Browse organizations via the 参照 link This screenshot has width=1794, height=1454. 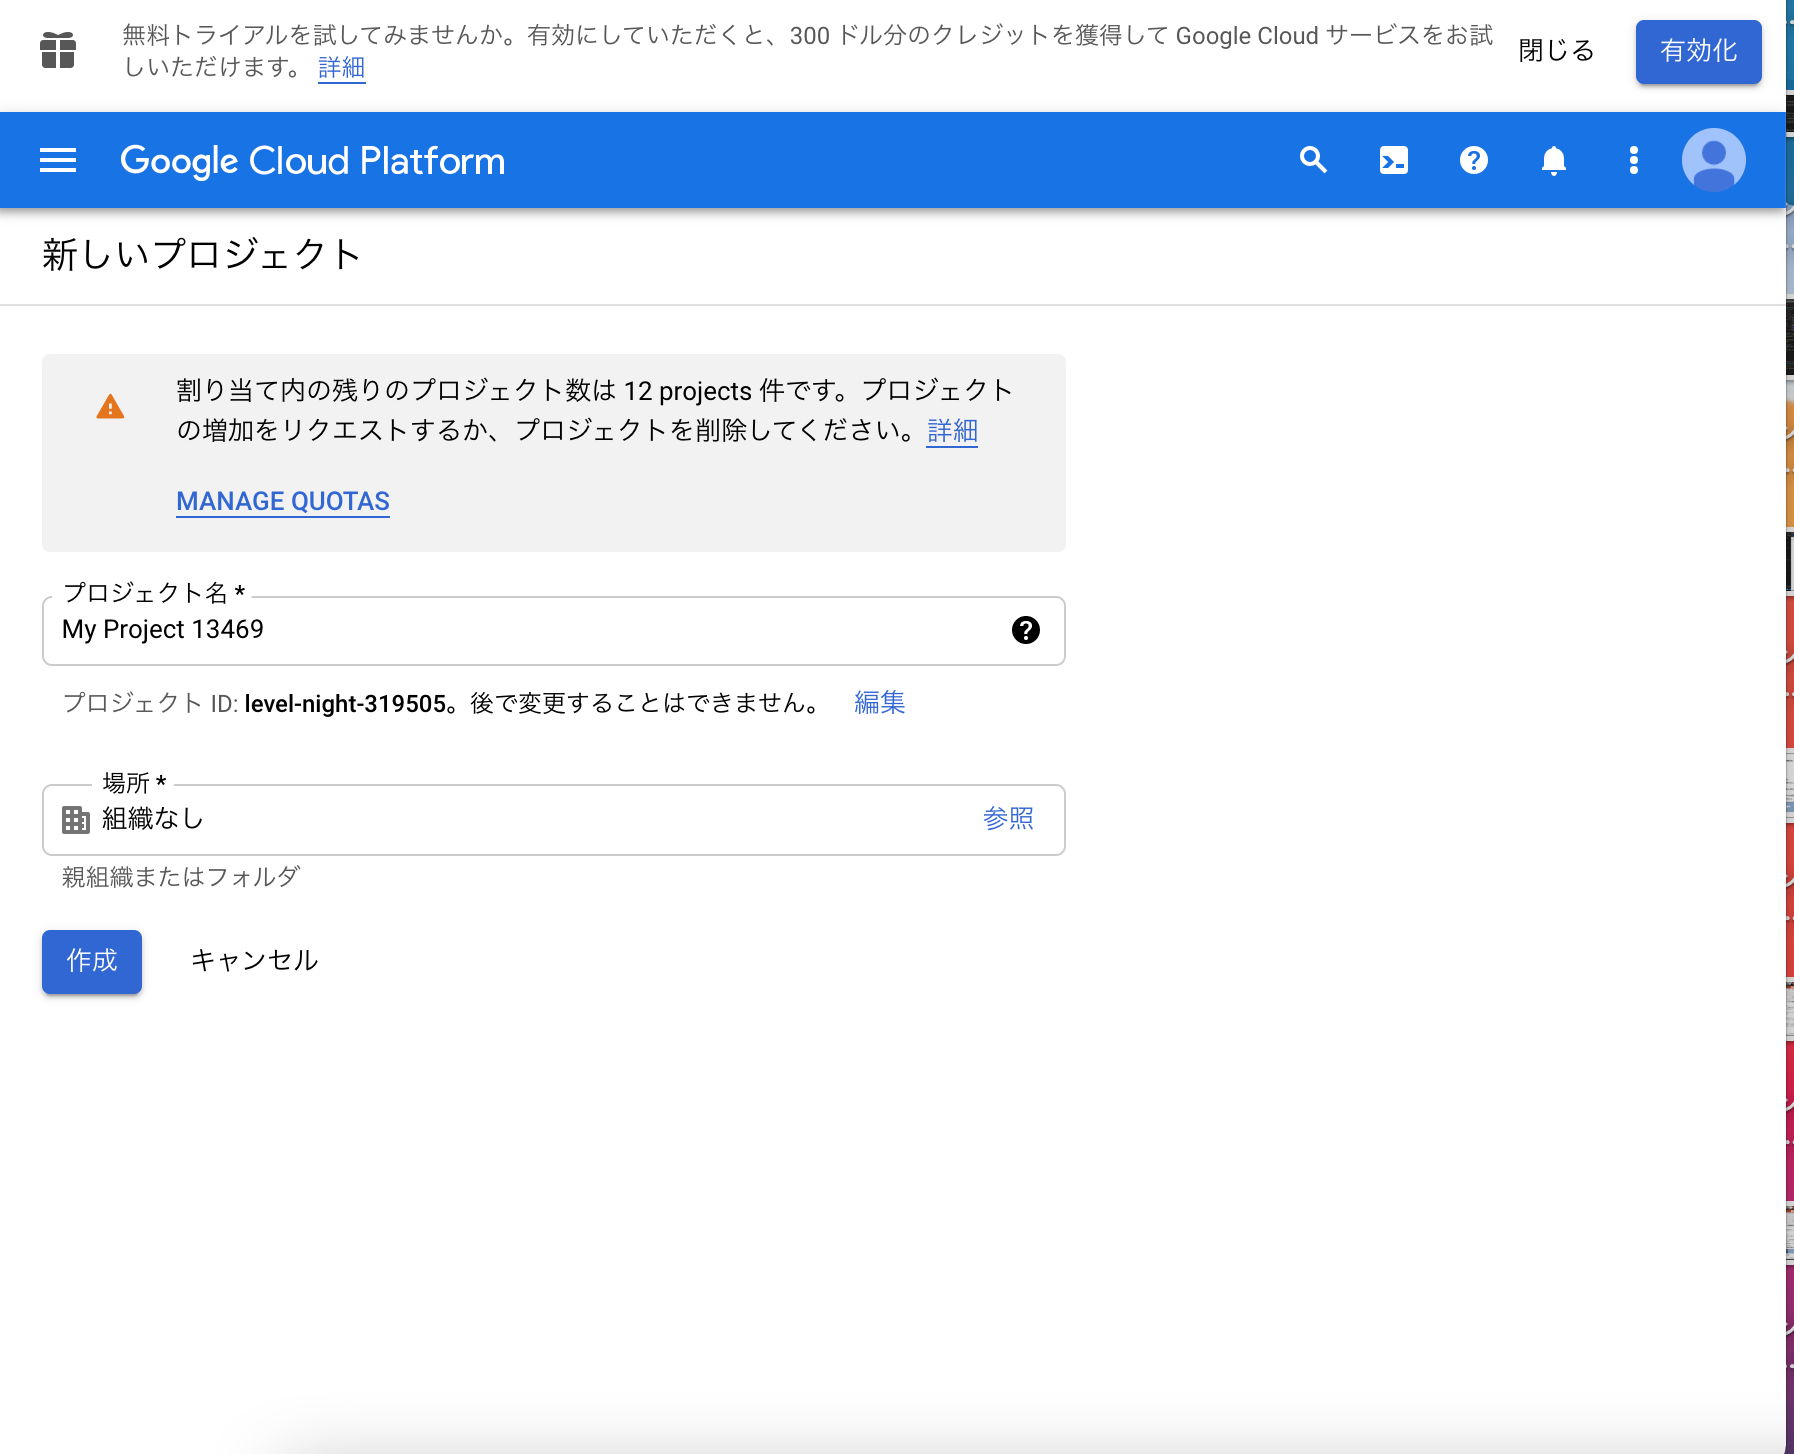(1010, 819)
